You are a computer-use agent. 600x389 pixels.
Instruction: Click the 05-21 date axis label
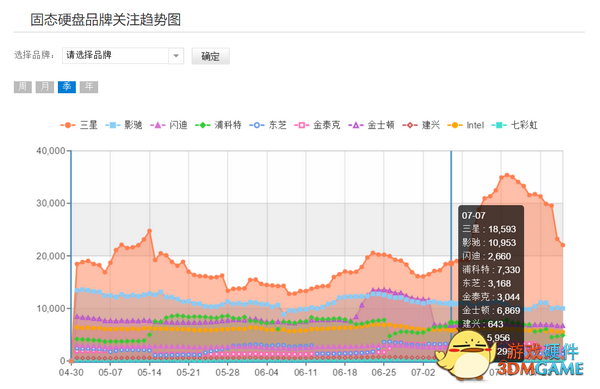click(188, 373)
